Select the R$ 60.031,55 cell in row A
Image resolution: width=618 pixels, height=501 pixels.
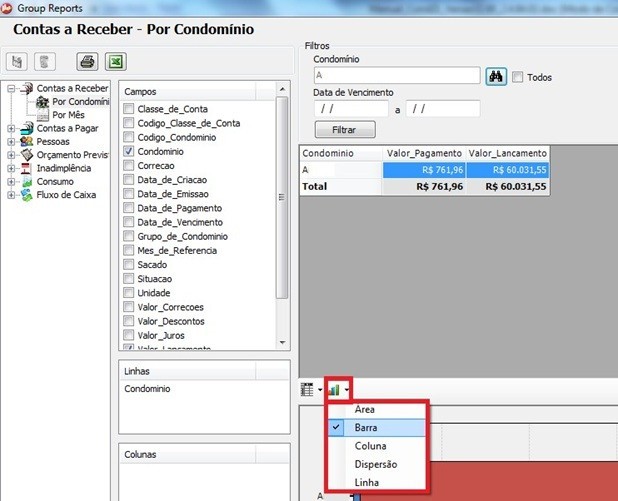508,170
